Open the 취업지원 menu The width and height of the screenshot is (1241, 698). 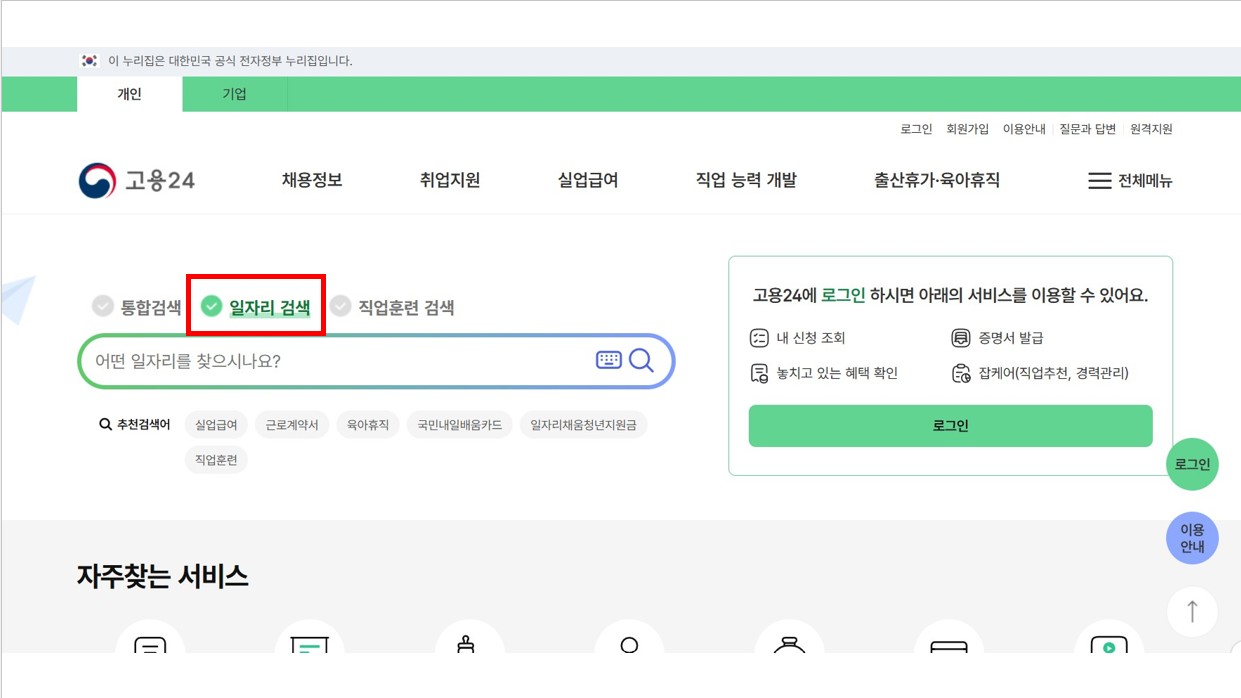coord(450,180)
